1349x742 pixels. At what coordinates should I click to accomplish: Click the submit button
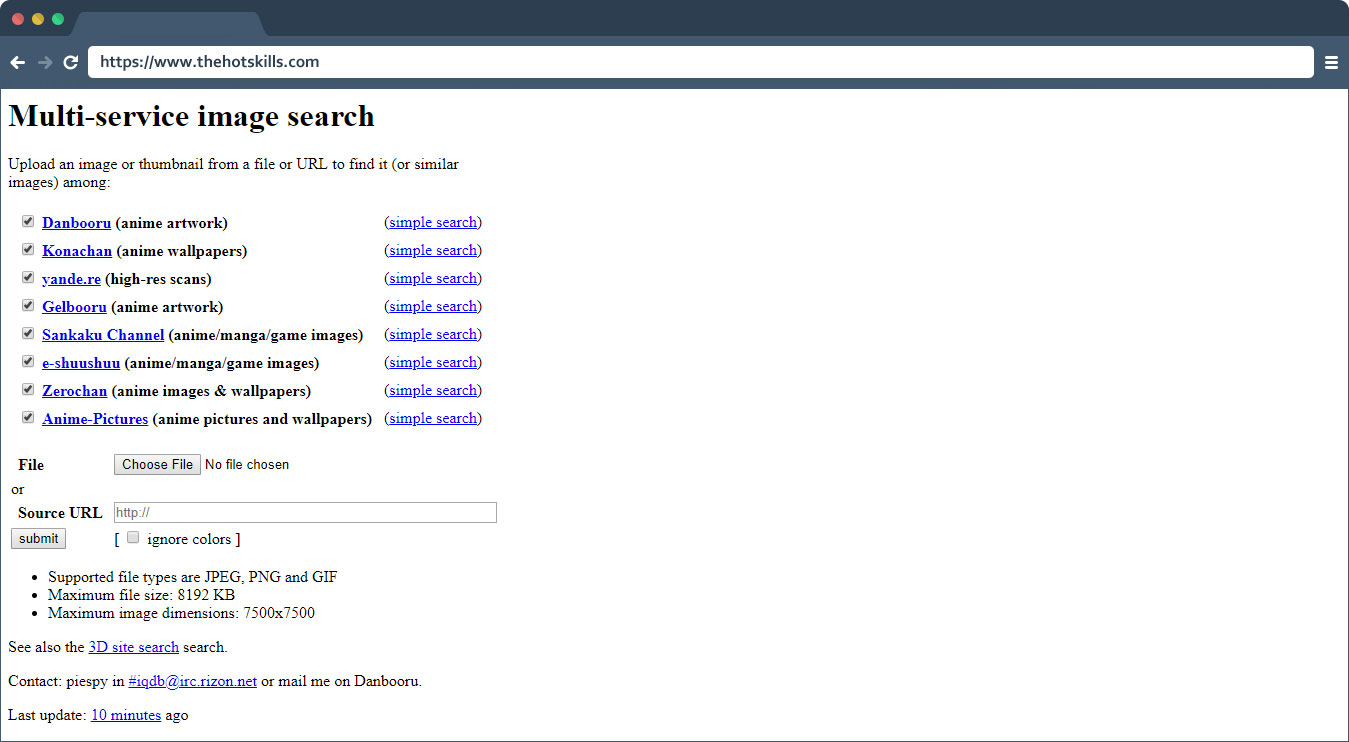click(x=38, y=538)
